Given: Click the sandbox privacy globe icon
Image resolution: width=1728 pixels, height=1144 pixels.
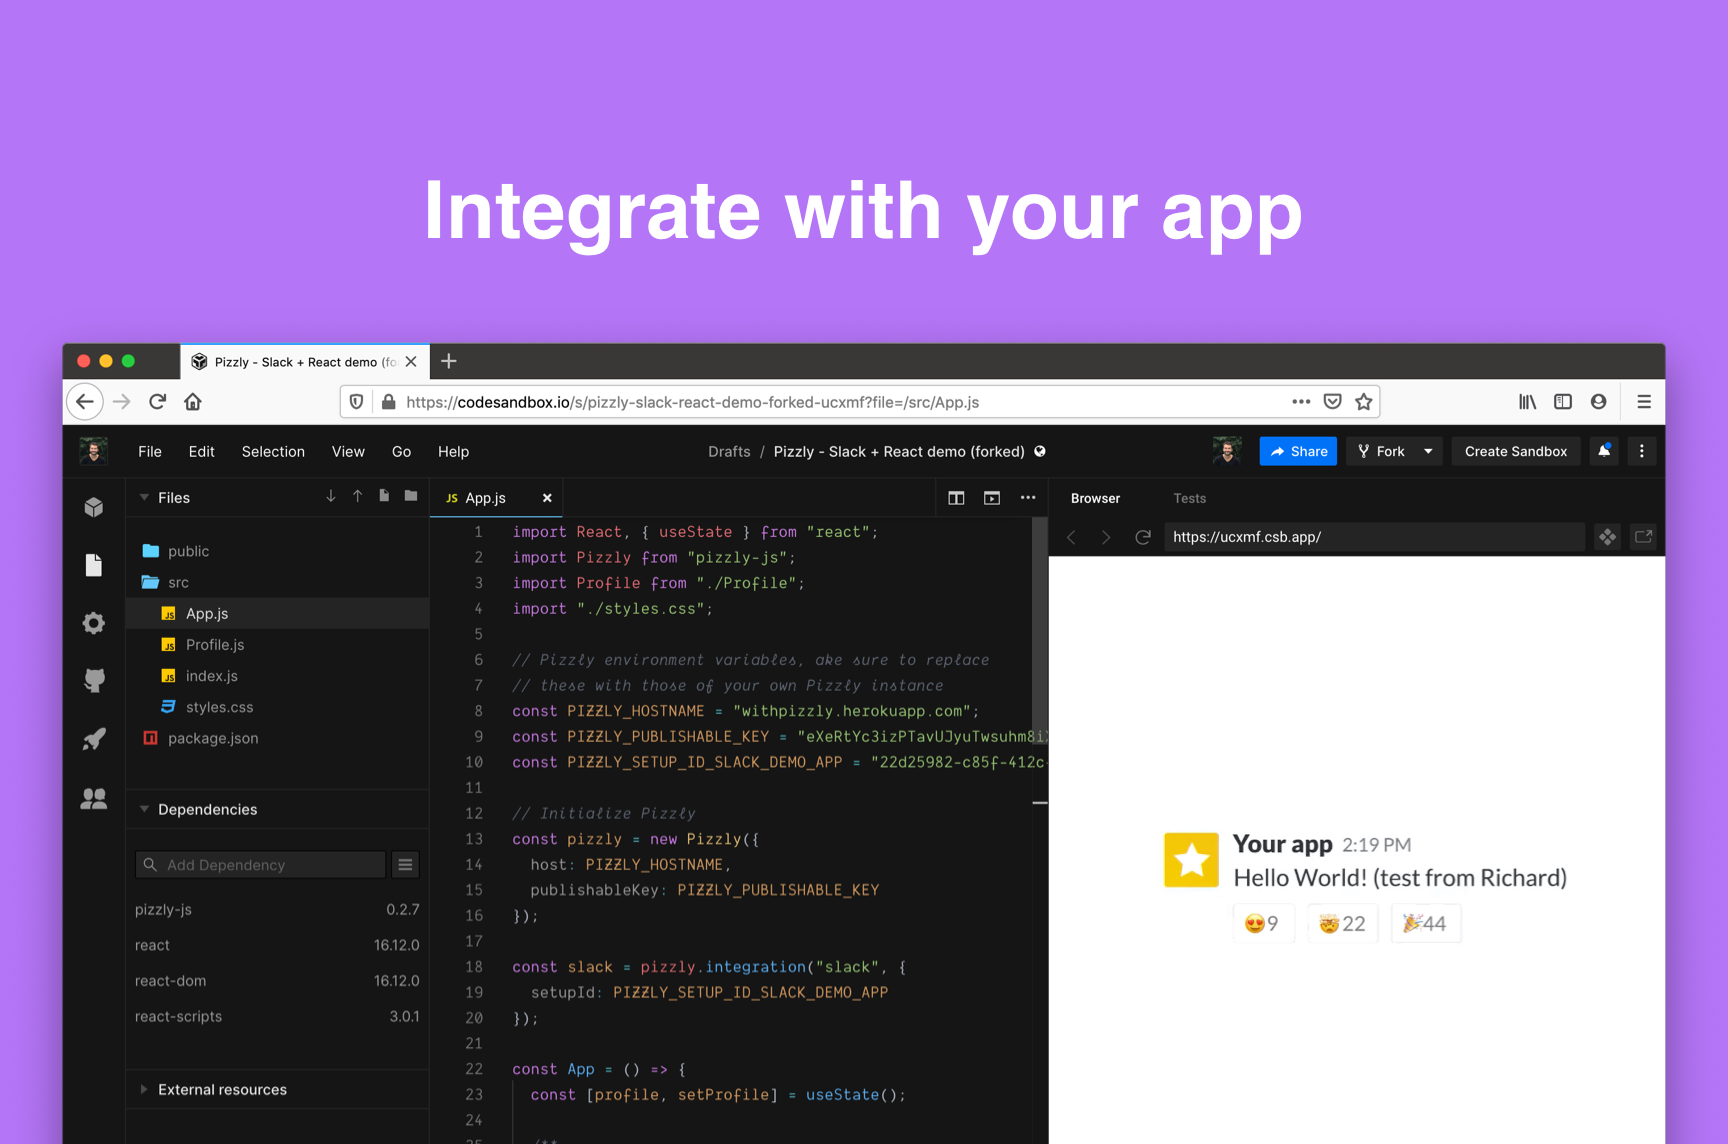Looking at the screenshot, I should pyautogui.click(x=1040, y=452).
